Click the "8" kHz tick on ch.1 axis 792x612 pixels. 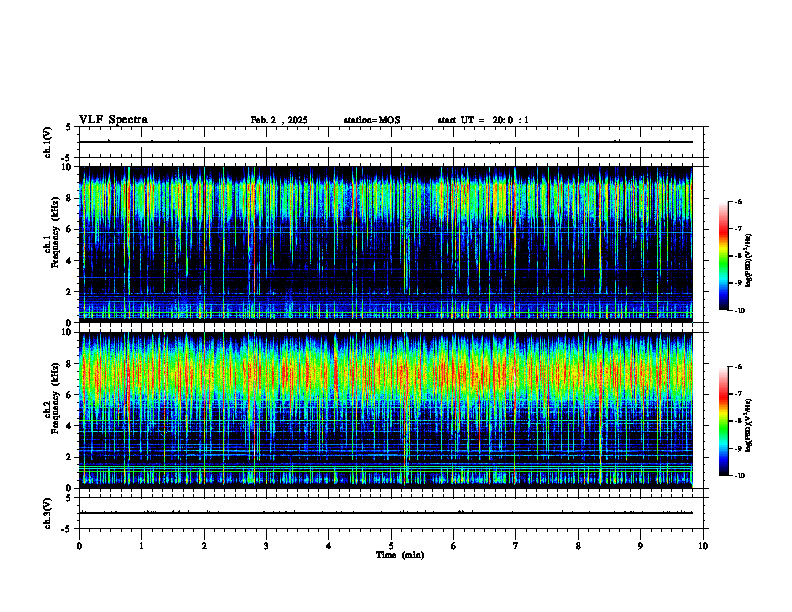pyautogui.click(x=70, y=198)
